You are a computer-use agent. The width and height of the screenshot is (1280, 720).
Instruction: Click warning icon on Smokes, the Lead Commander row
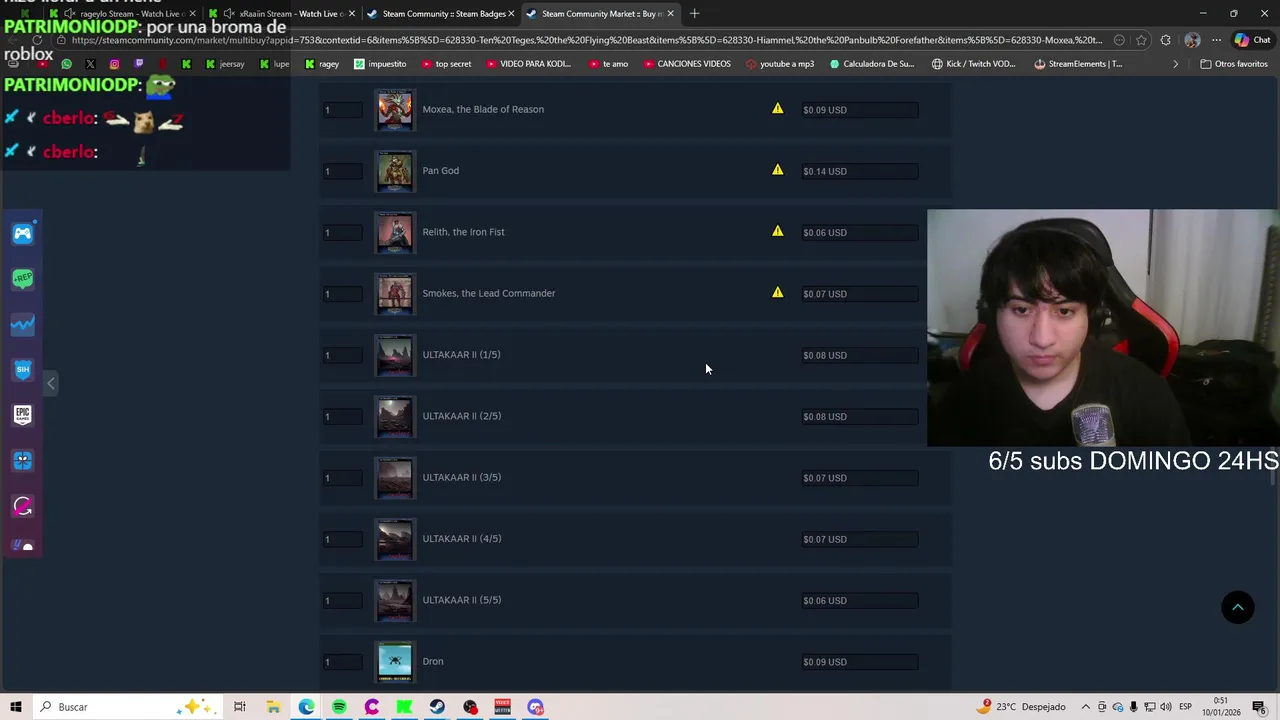[777, 292]
